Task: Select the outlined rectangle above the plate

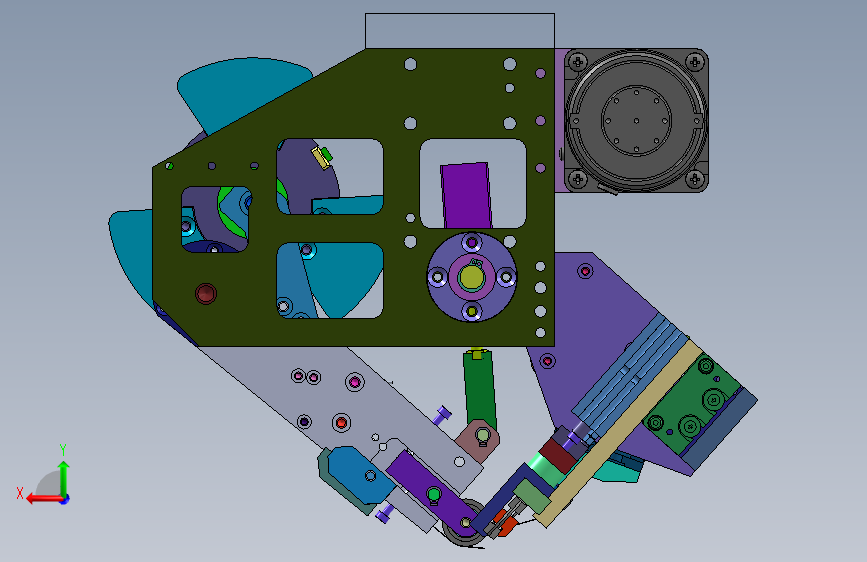Action: [x=459, y=31]
